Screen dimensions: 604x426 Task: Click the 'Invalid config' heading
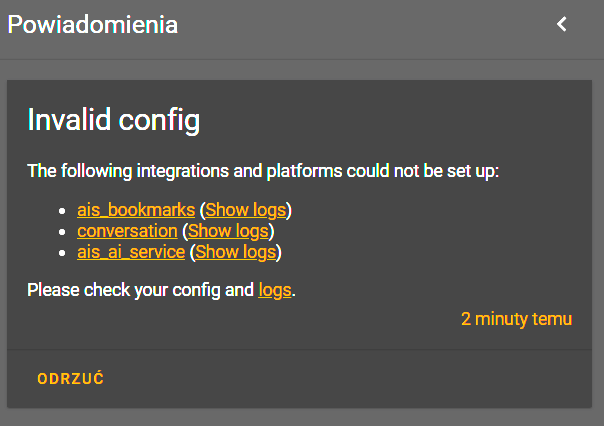(x=113, y=121)
